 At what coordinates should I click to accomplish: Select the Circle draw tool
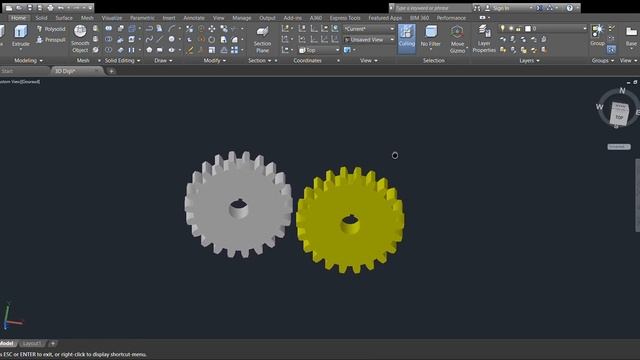[x=171, y=39]
